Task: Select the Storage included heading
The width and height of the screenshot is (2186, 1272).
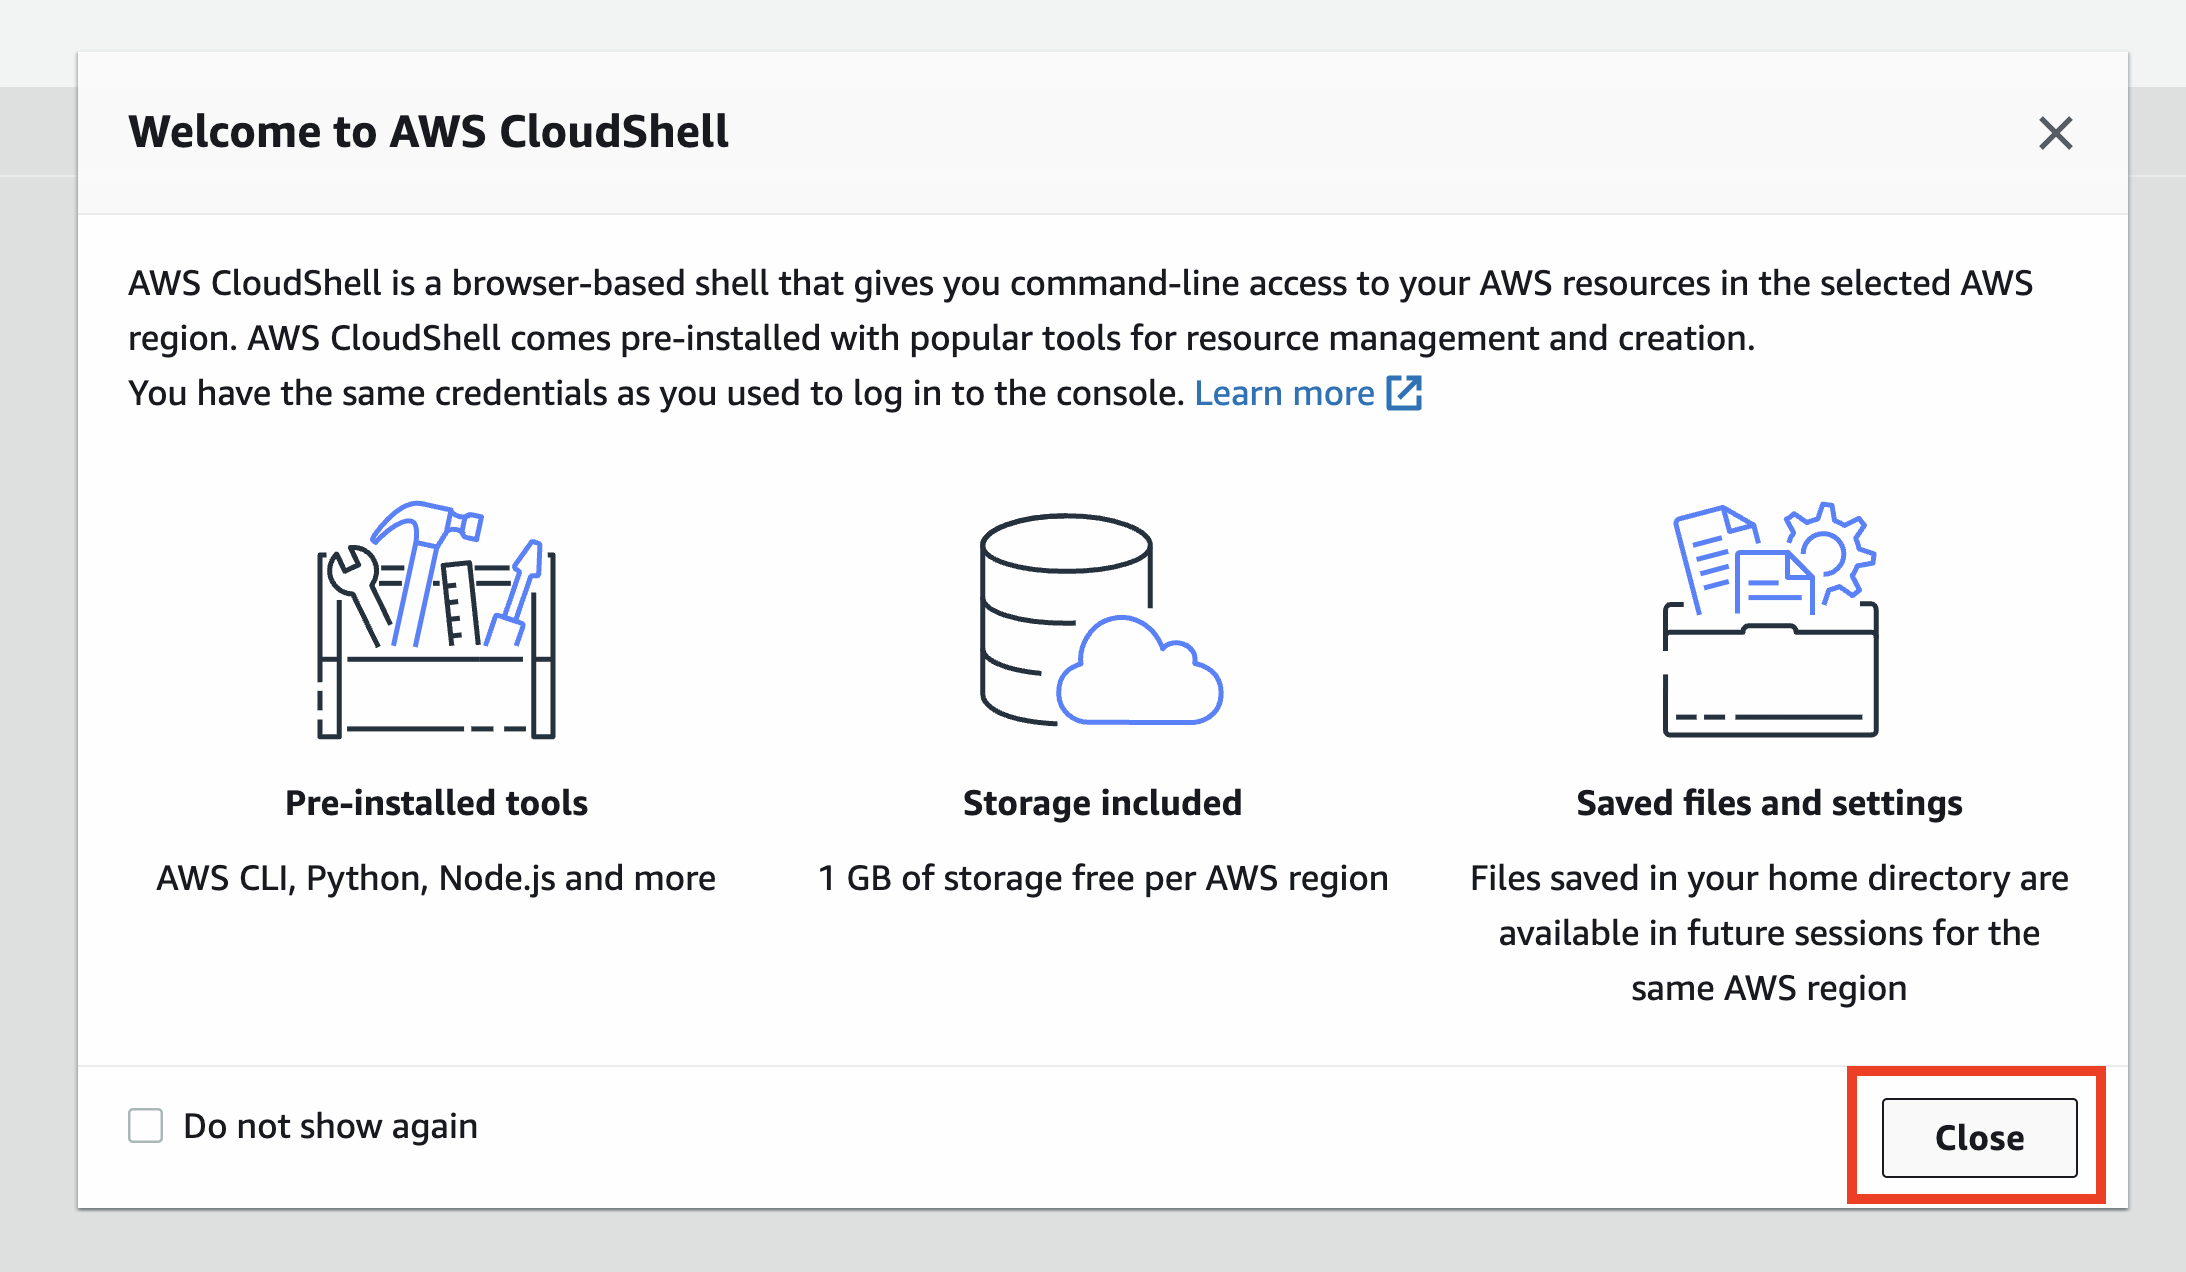Action: tap(1102, 803)
